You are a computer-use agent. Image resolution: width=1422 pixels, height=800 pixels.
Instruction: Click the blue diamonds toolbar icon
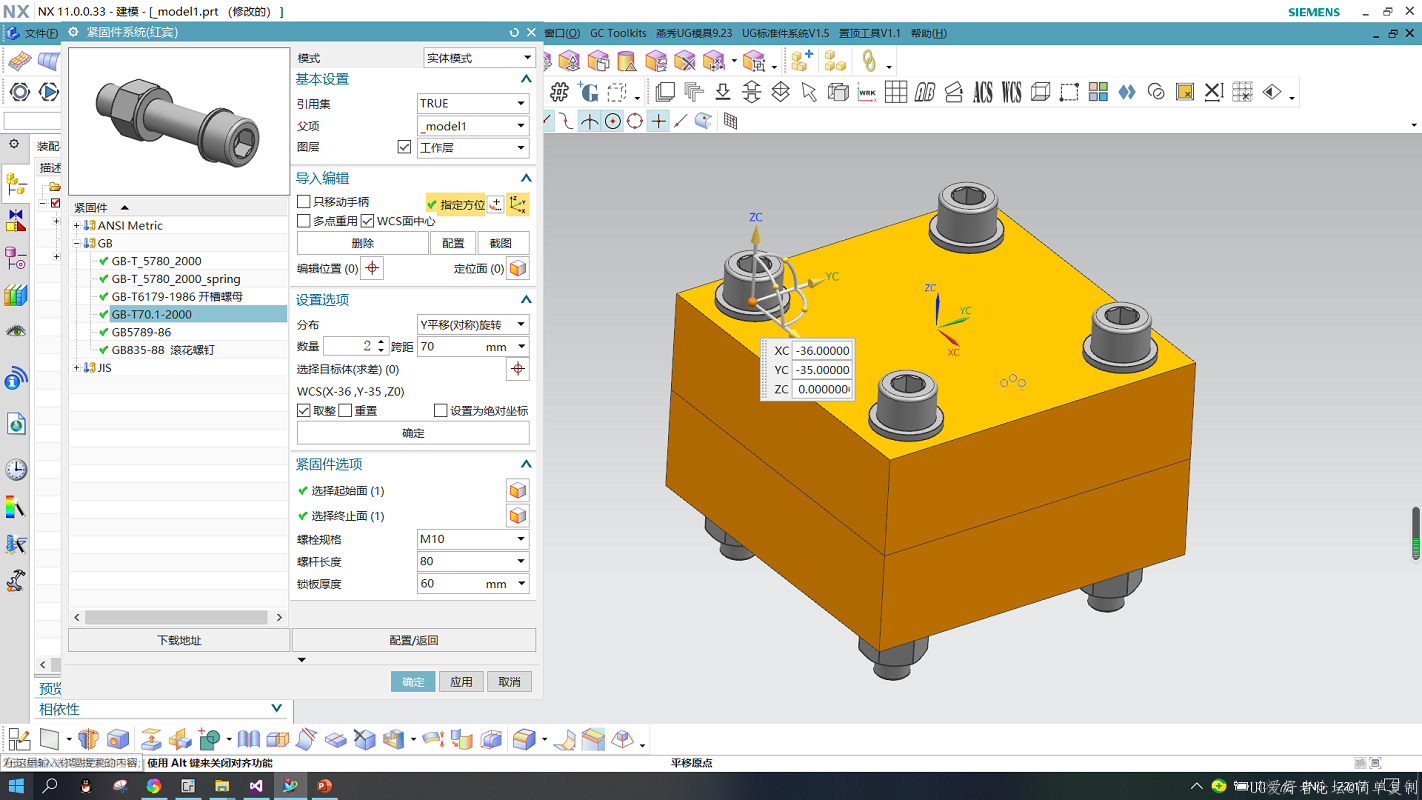coord(1127,92)
